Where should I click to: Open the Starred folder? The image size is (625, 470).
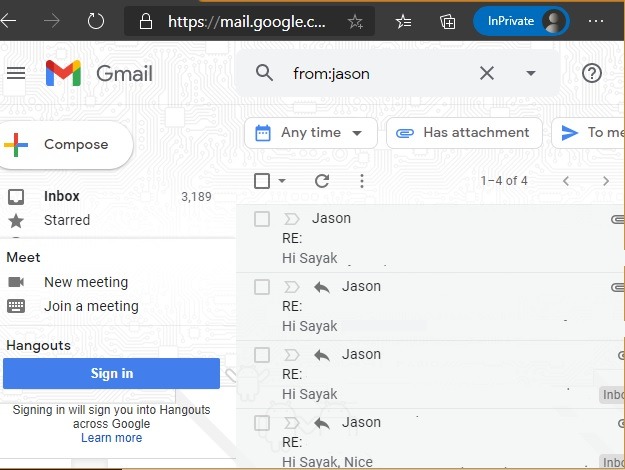pyautogui.click(x=67, y=220)
